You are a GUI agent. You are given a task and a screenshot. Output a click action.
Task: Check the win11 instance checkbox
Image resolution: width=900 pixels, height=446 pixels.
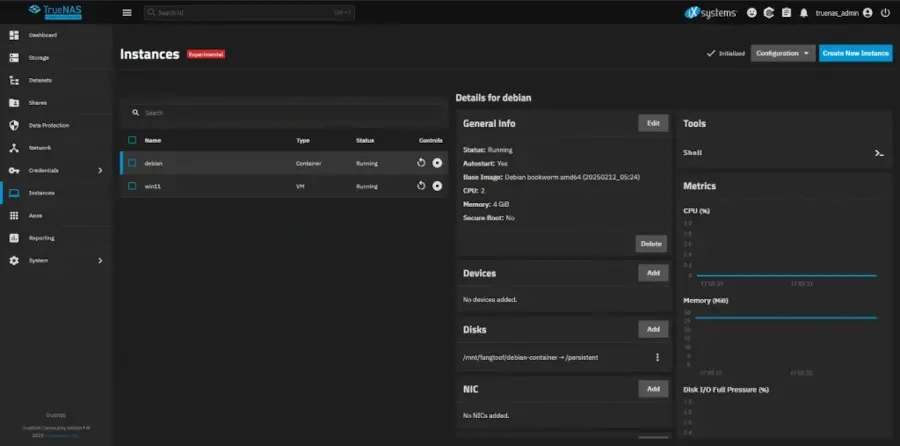(132, 186)
